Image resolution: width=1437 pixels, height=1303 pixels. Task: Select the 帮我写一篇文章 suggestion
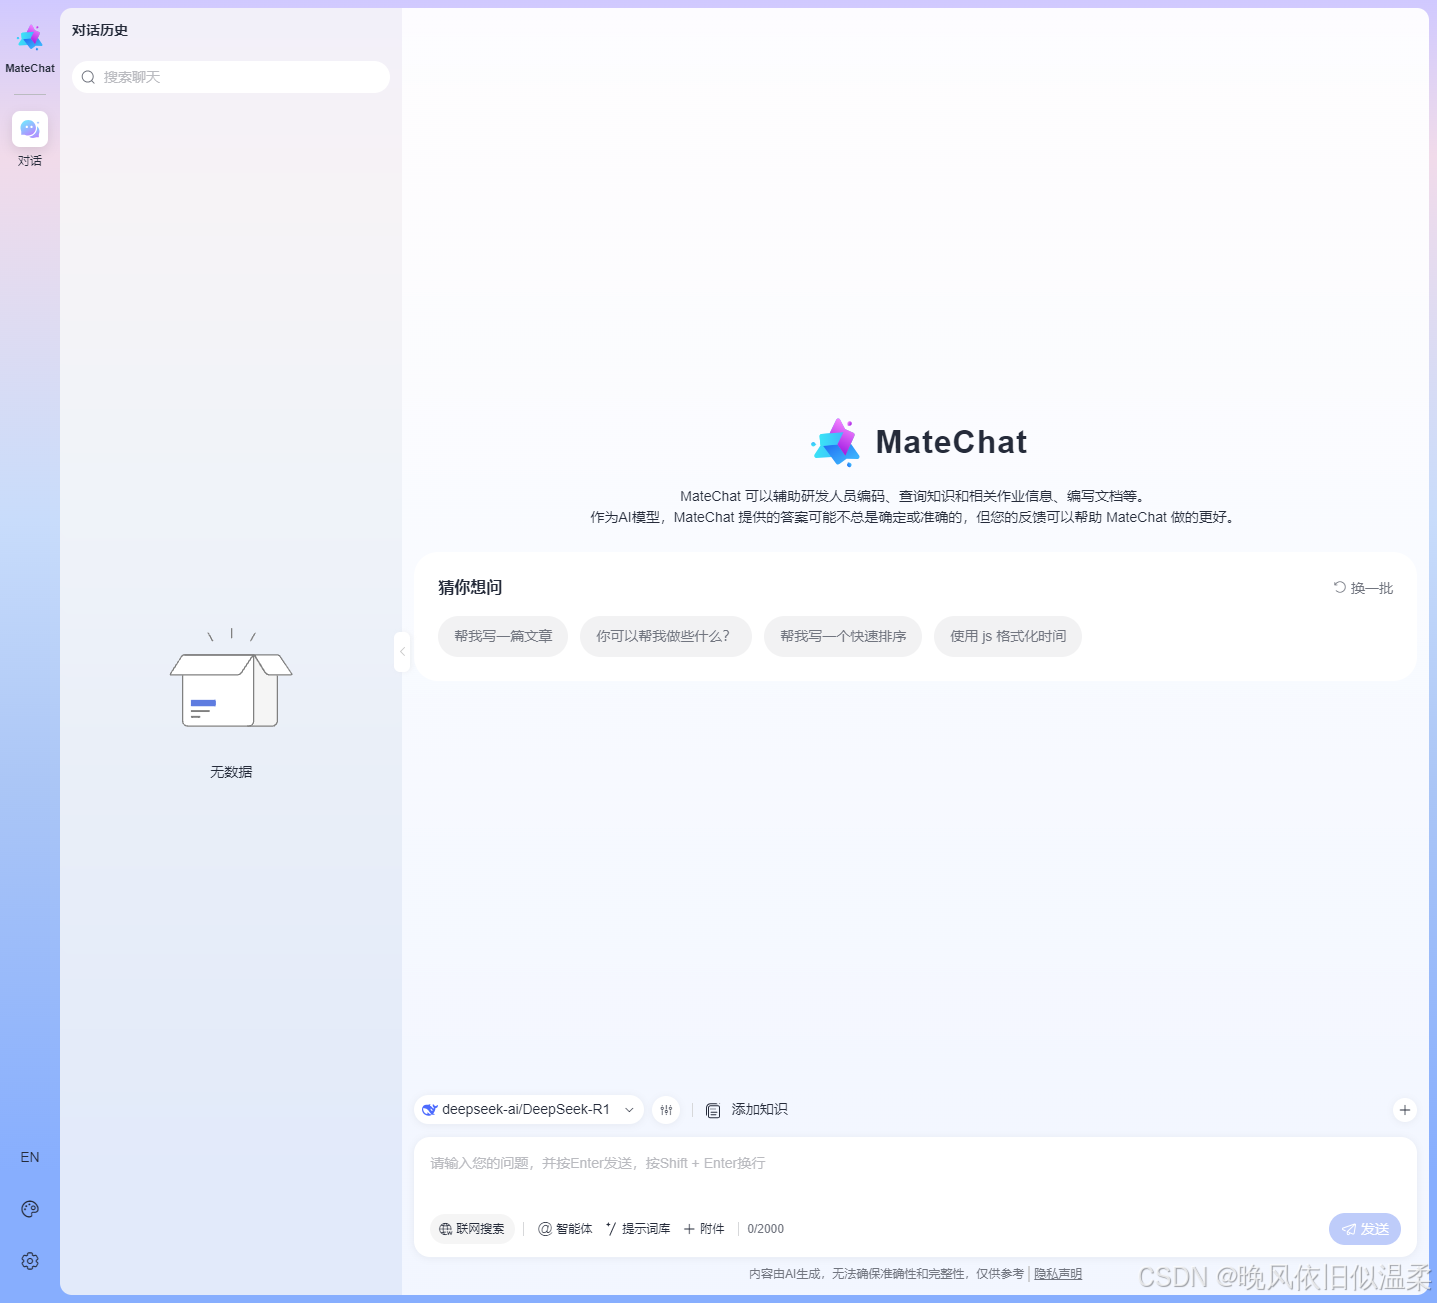click(503, 636)
